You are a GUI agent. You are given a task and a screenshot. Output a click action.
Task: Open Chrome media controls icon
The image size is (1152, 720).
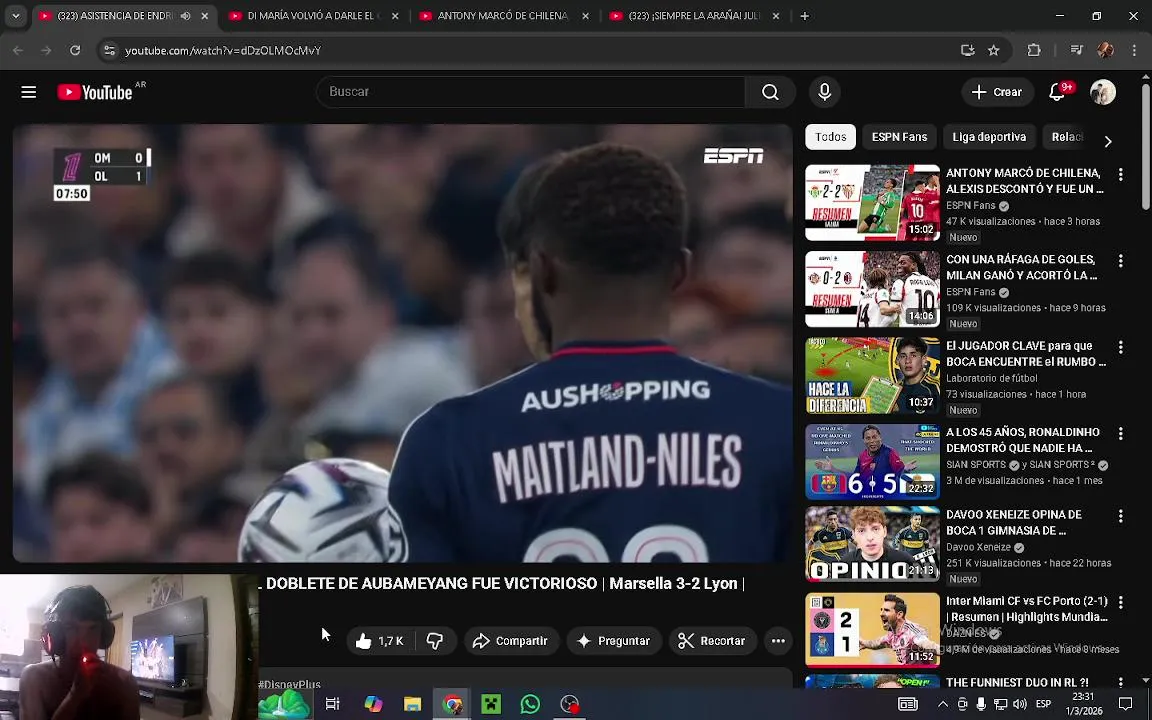[1076, 50]
